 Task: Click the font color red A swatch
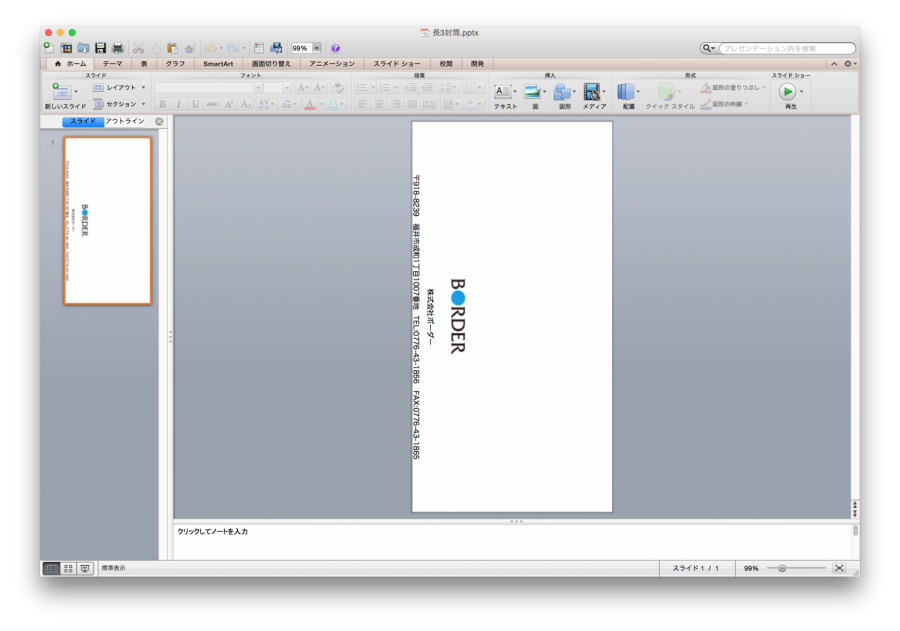(309, 104)
